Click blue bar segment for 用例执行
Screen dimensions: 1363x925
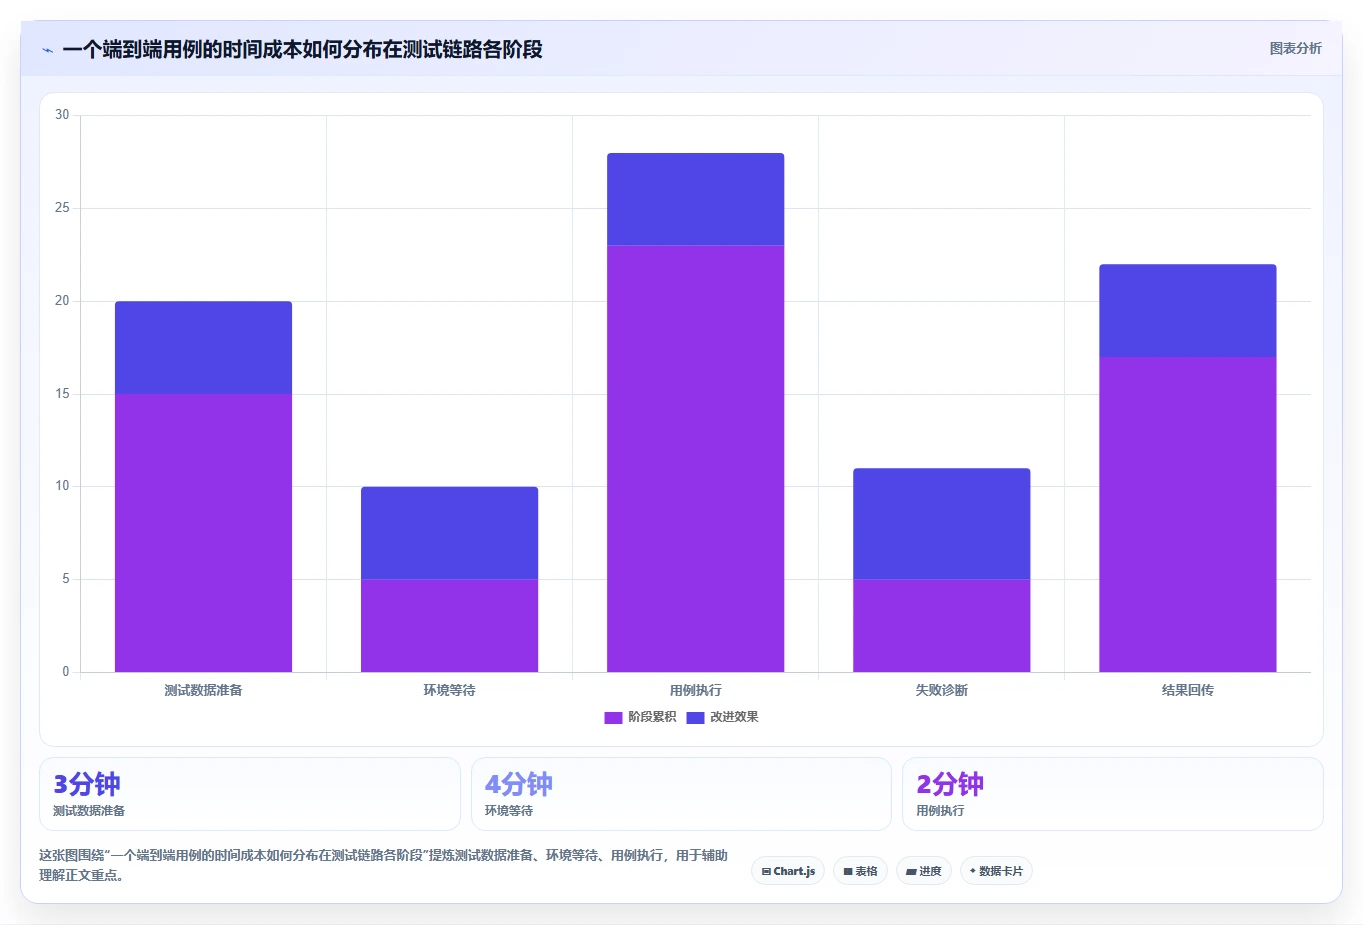(x=695, y=200)
